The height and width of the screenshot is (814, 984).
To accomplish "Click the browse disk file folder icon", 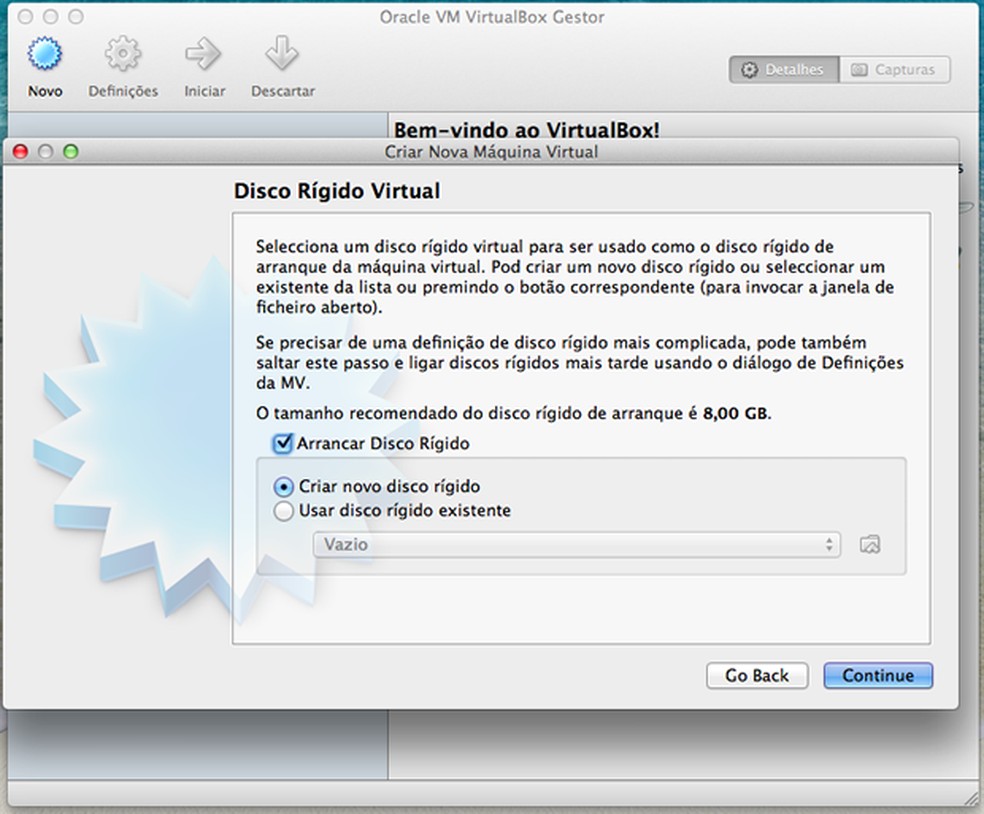I will click(870, 544).
